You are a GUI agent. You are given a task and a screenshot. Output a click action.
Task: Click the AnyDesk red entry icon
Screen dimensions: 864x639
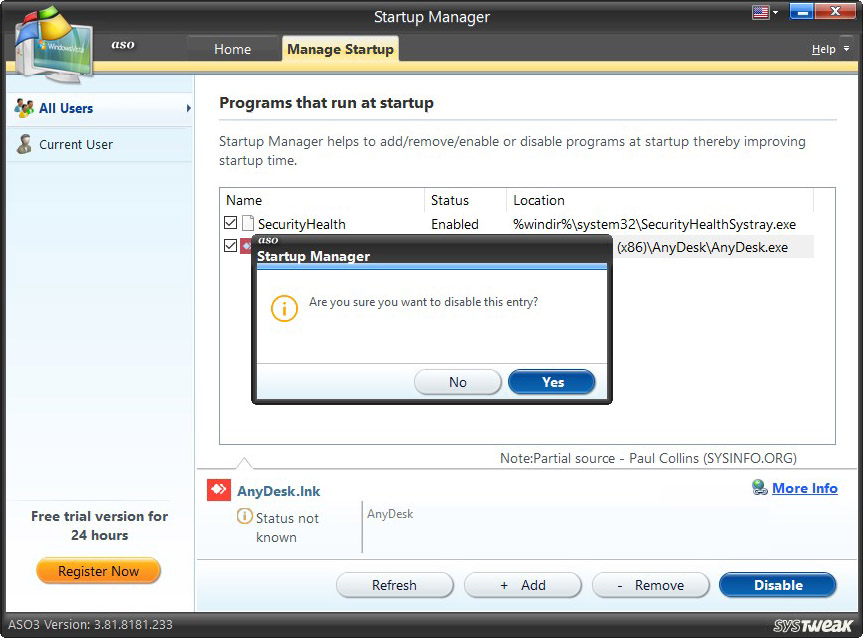tap(246, 245)
